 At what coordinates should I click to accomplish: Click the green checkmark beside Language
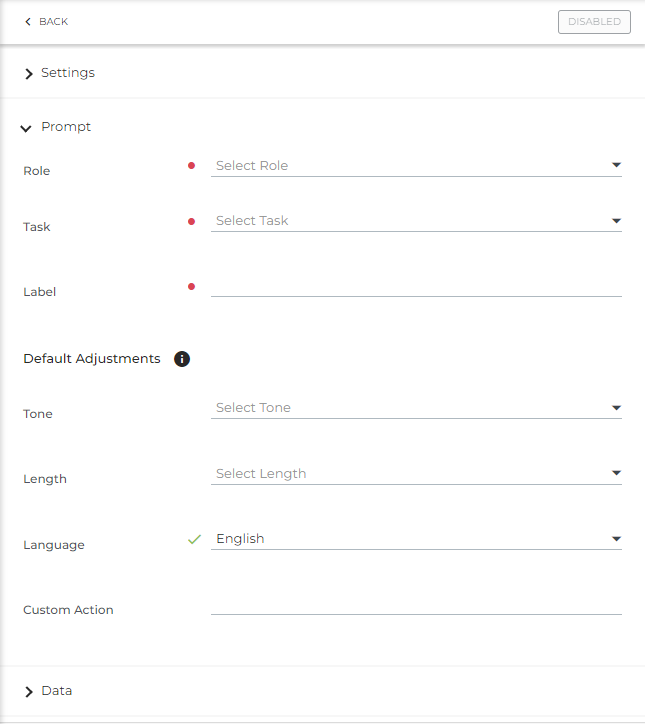[x=194, y=539]
